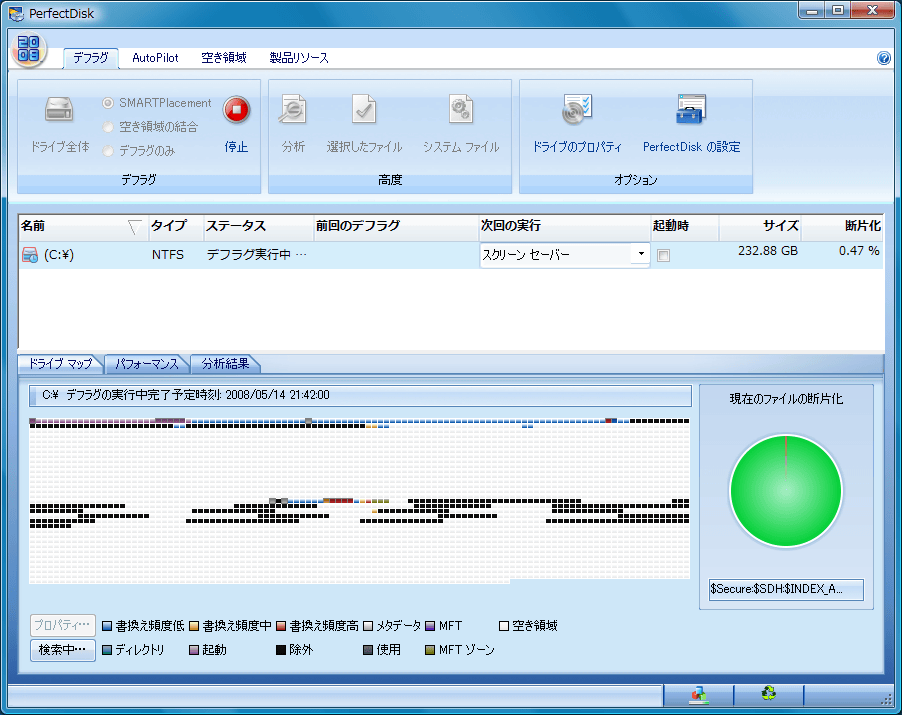
Task: Open the AutoPilot ribbon tab
Action: (155, 58)
